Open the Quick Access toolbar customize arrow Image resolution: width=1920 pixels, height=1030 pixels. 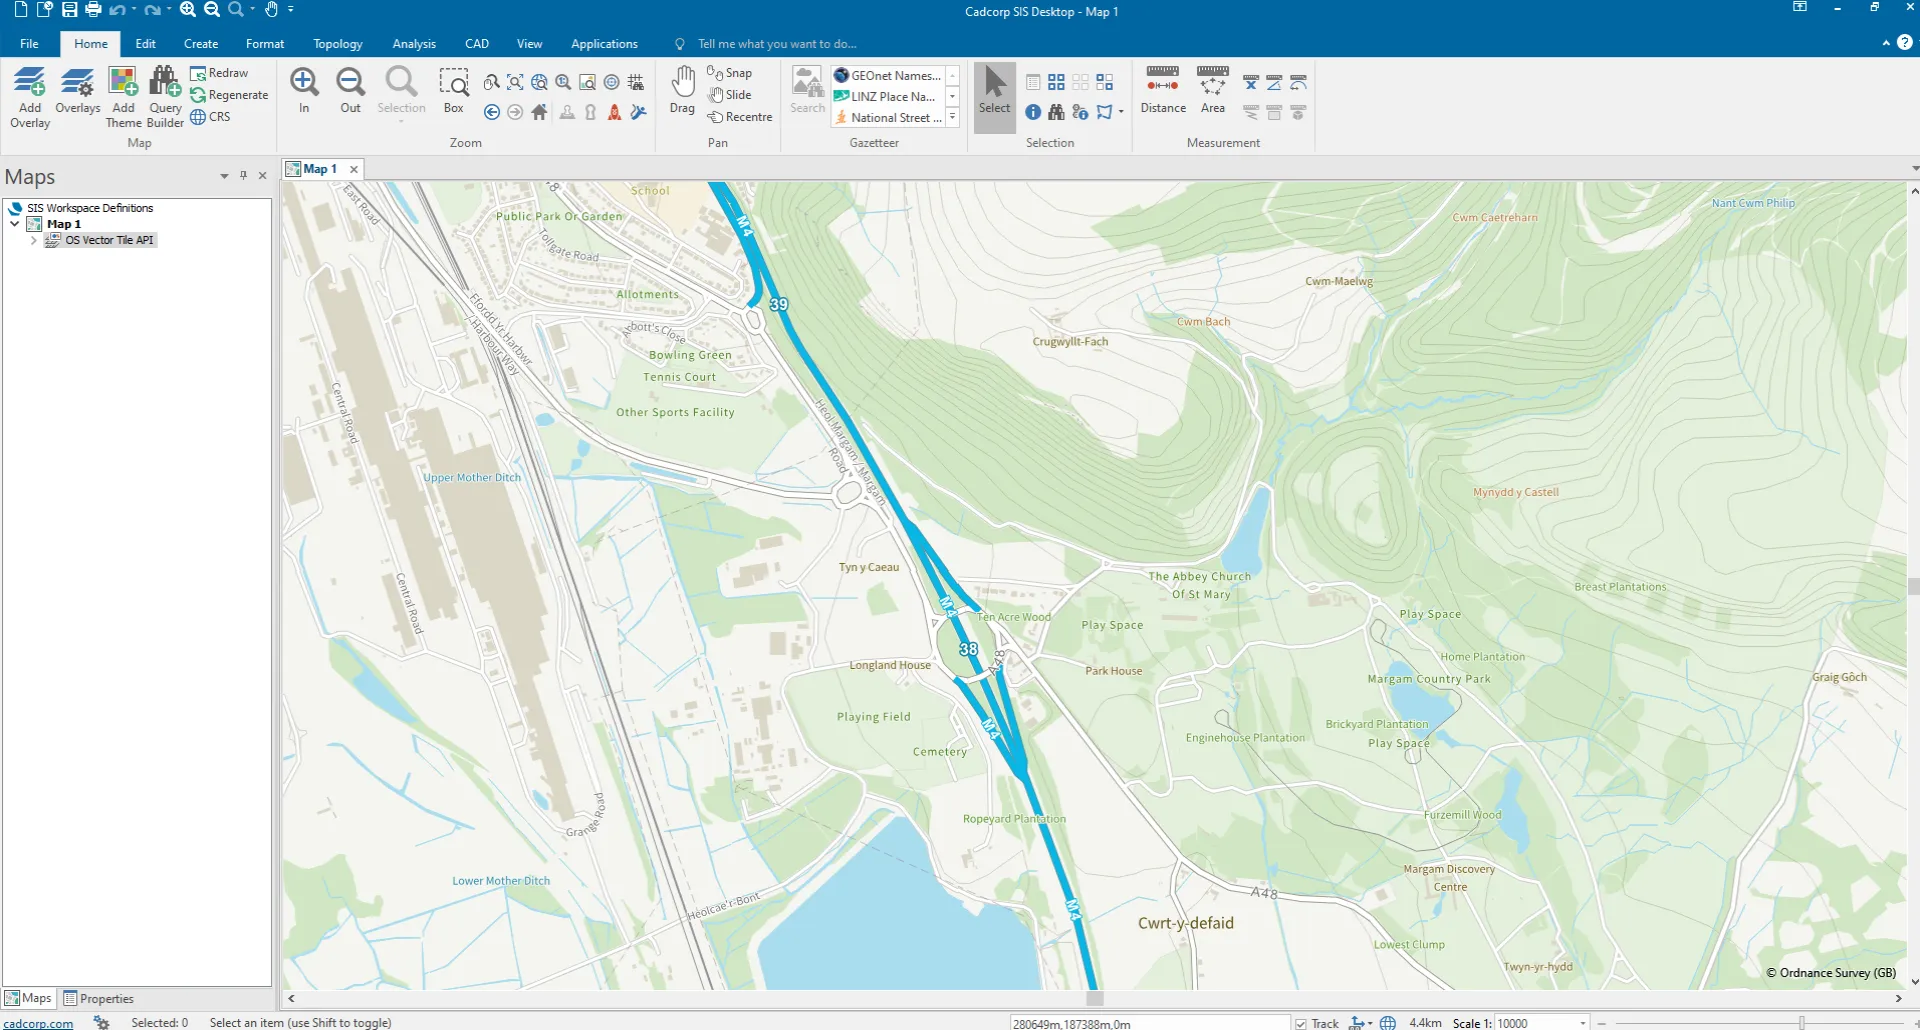point(291,10)
